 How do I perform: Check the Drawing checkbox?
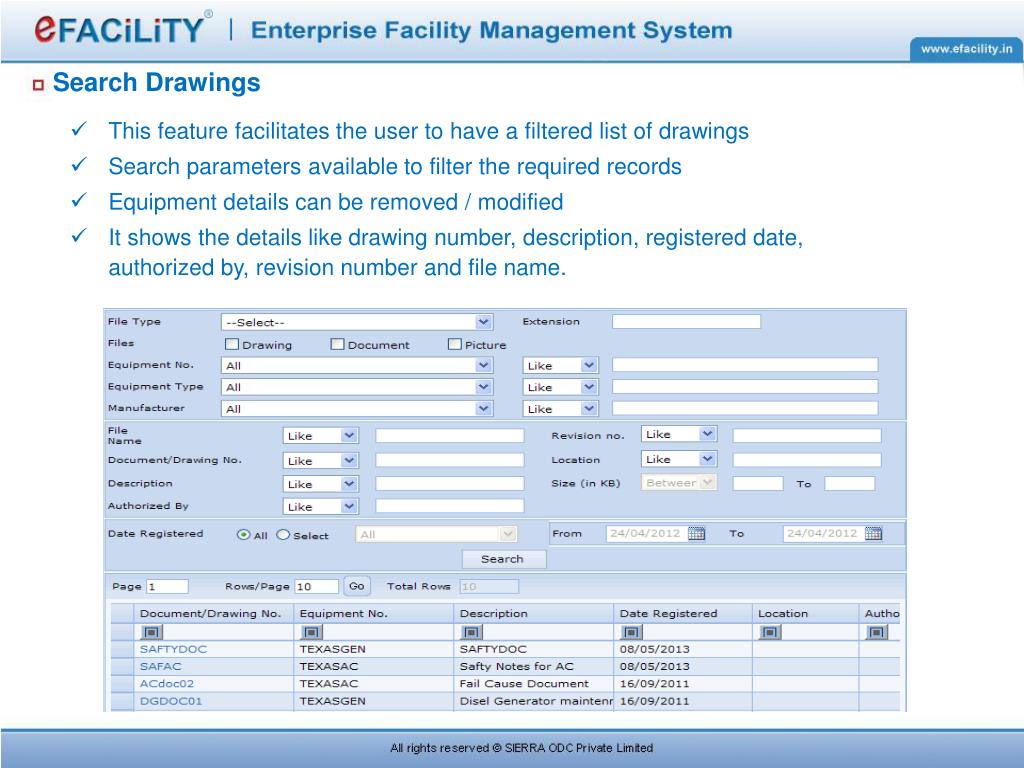(232, 344)
